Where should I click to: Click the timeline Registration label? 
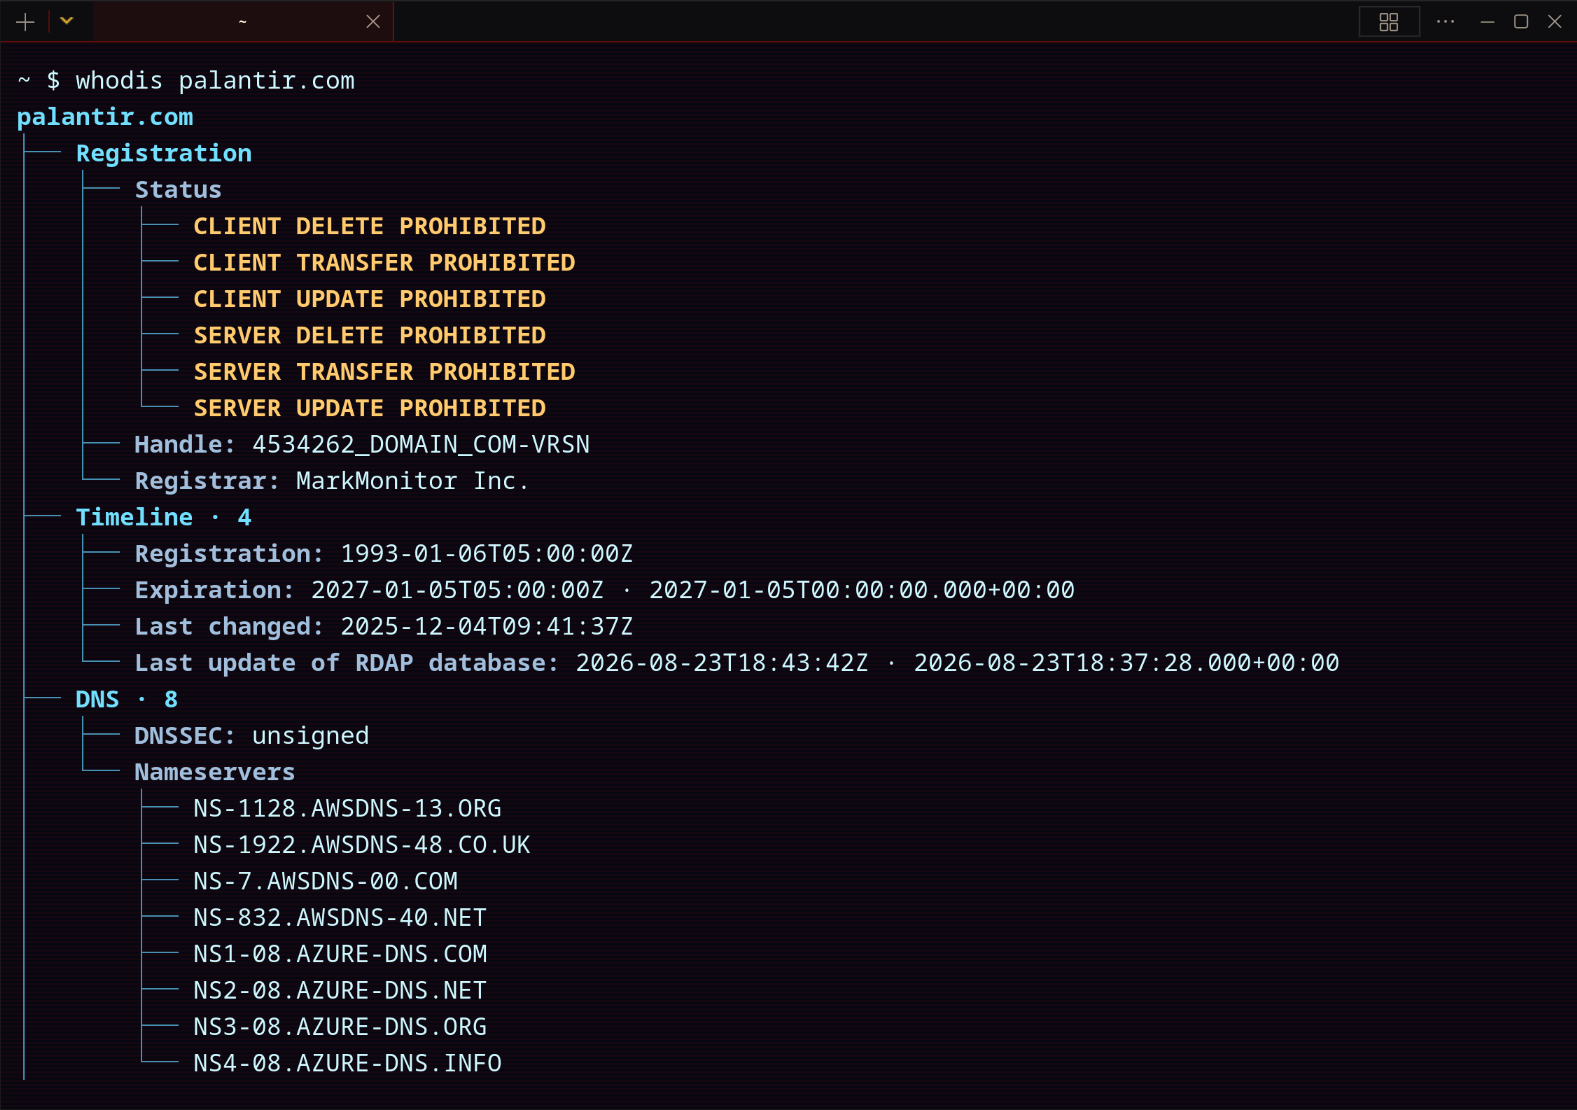click(229, 554)
